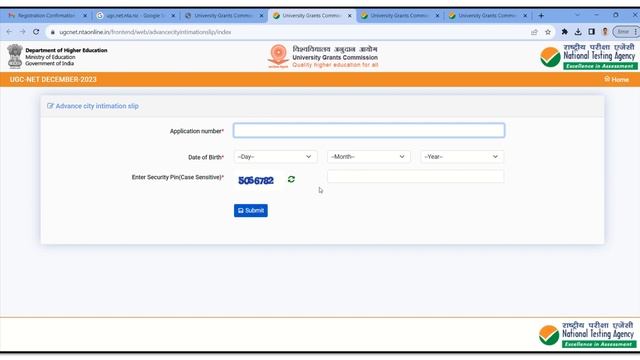
Task: Refresh the security pin captcha
Action: tap(291, 179)
